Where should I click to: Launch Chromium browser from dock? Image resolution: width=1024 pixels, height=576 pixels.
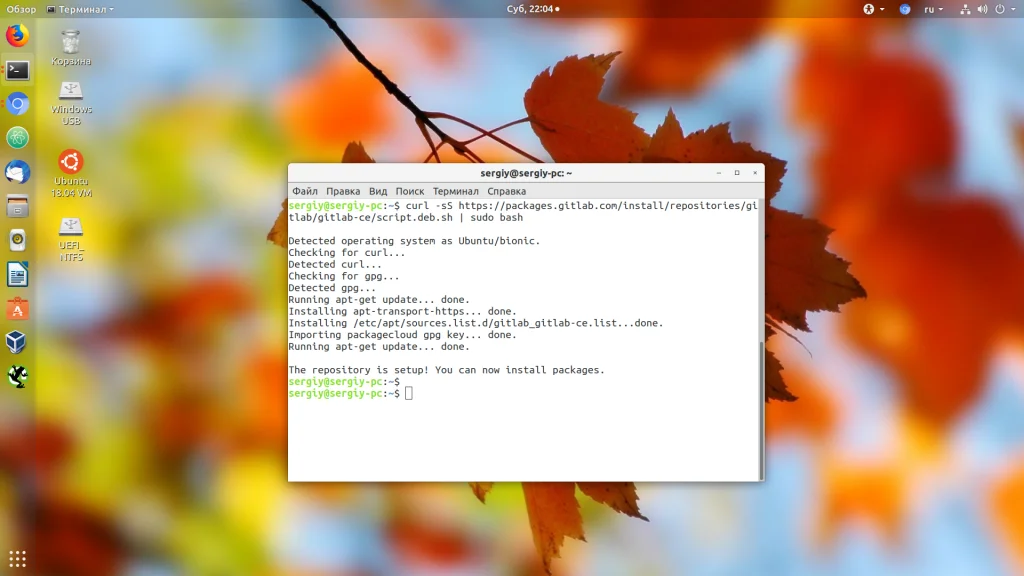coord(18,104)
